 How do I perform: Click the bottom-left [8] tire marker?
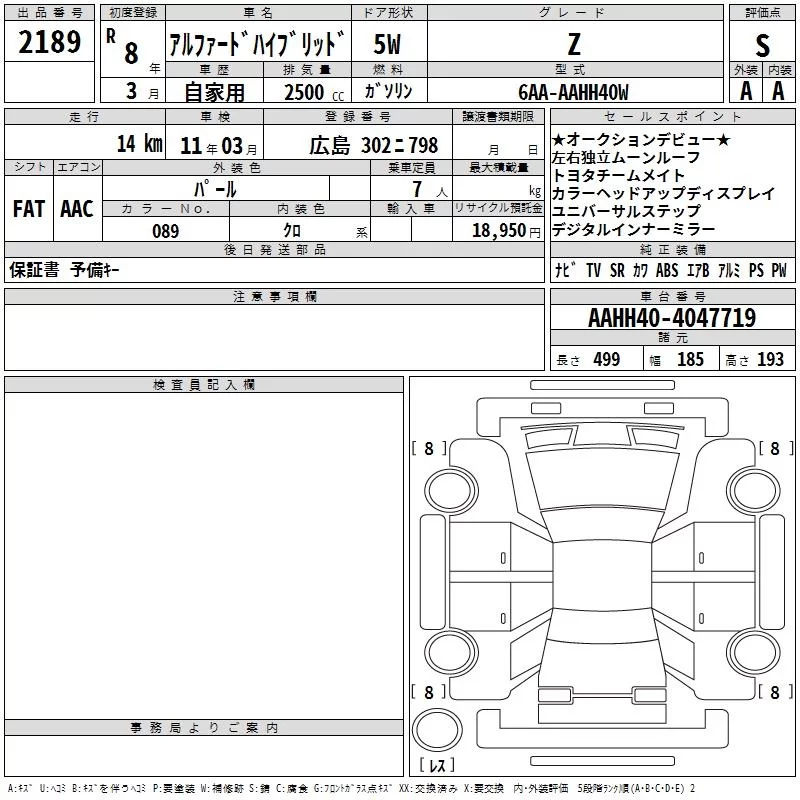[x=429, y=692]
